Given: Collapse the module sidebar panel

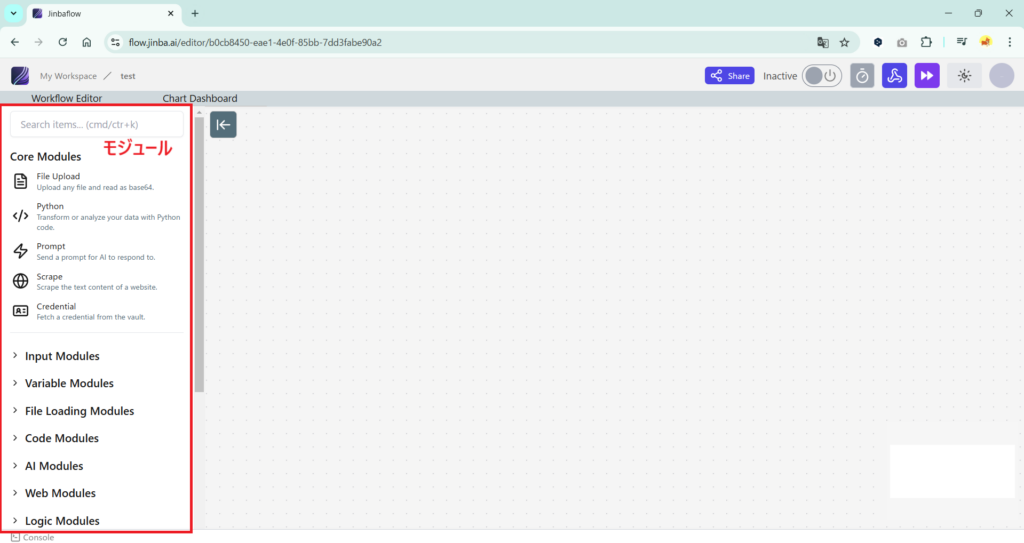Looking at the screenshot, I should pos(223,125).
